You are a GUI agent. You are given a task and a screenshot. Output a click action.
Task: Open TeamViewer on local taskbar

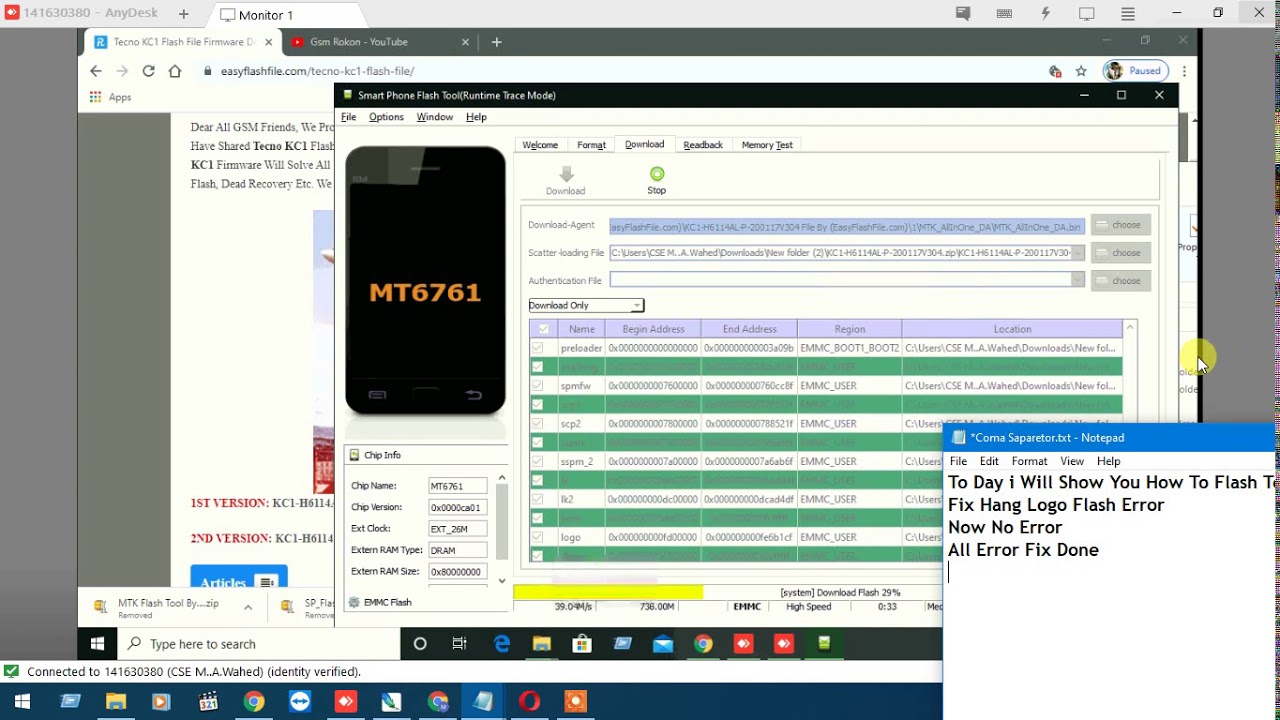(x=299, y=702)
